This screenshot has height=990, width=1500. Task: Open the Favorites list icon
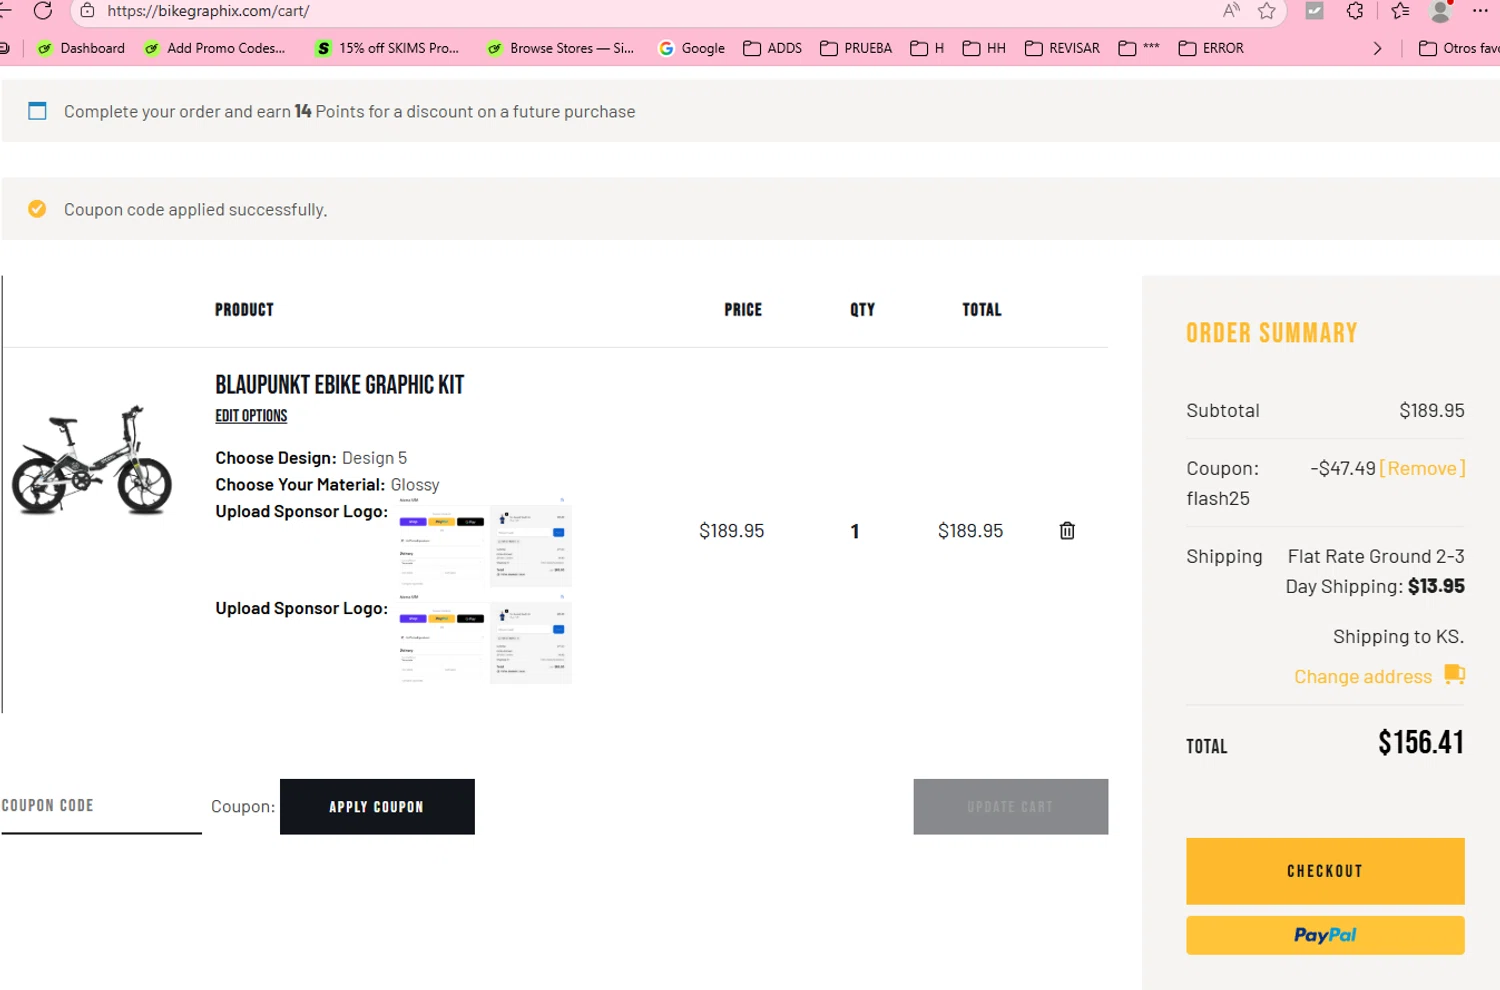click(1400, 11)
